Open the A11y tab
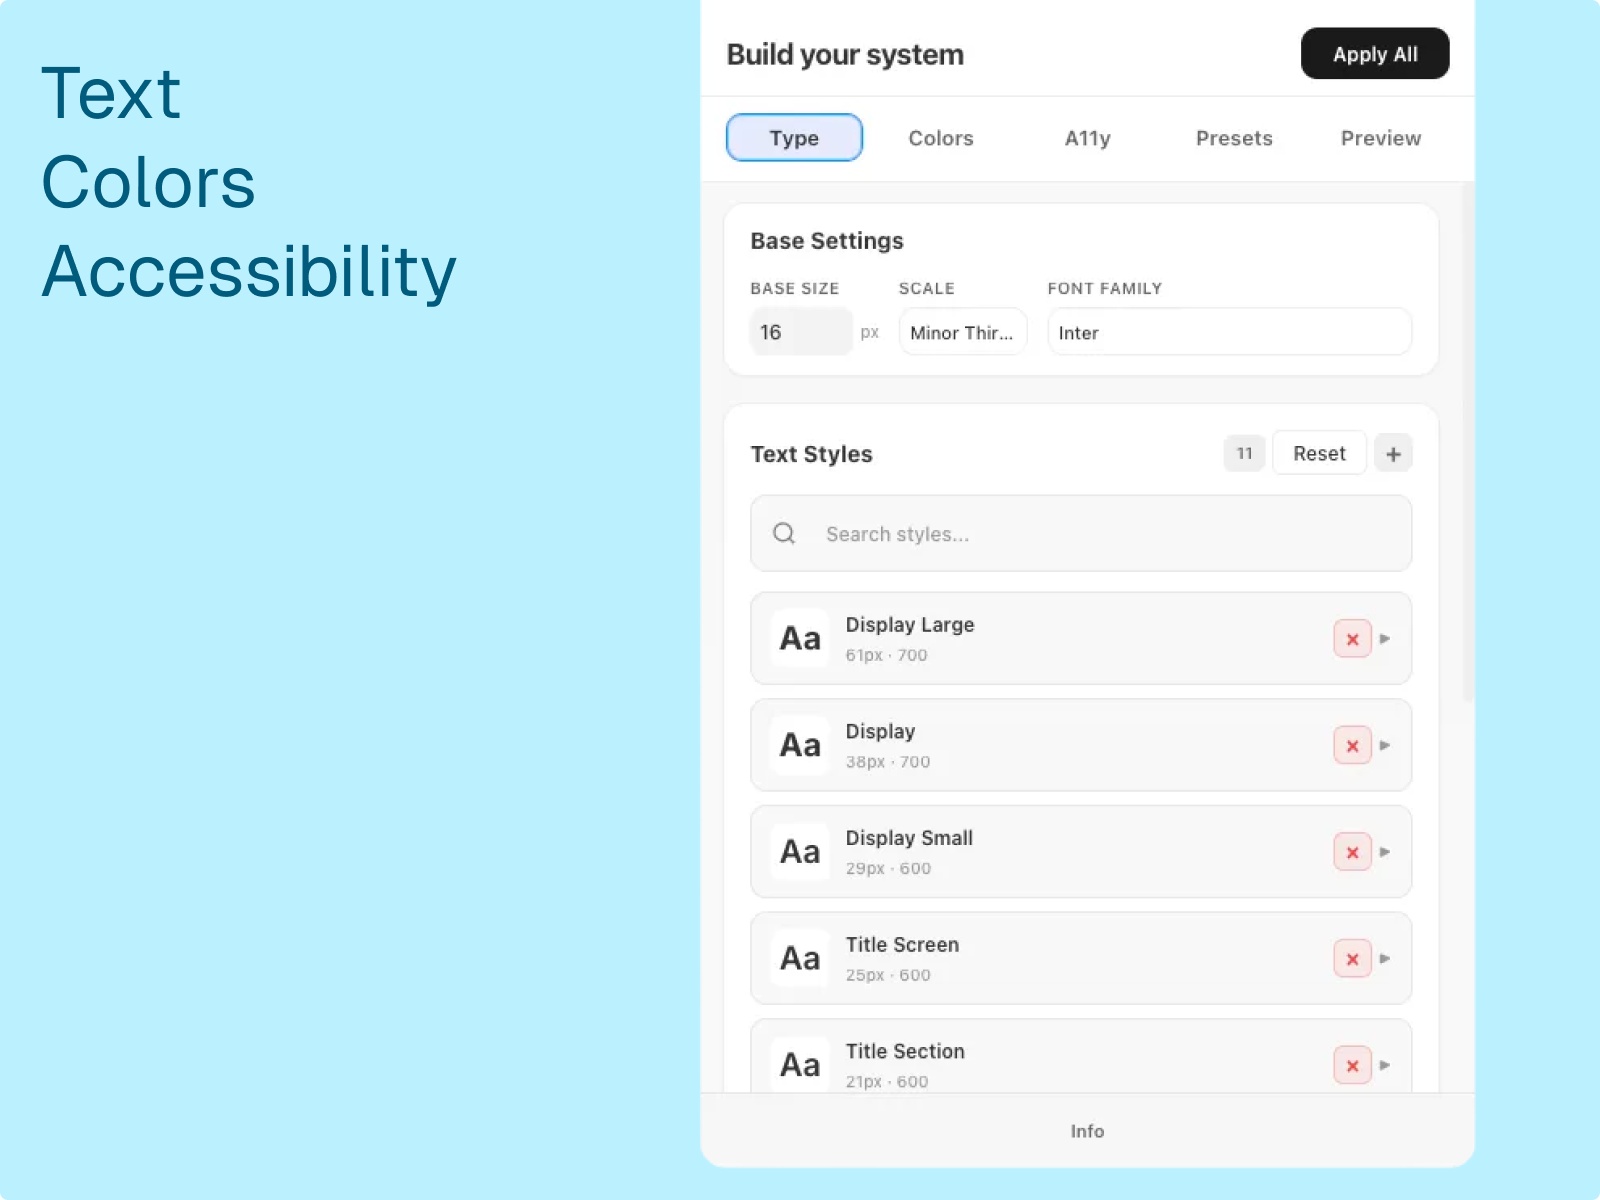 point(1087,138)
